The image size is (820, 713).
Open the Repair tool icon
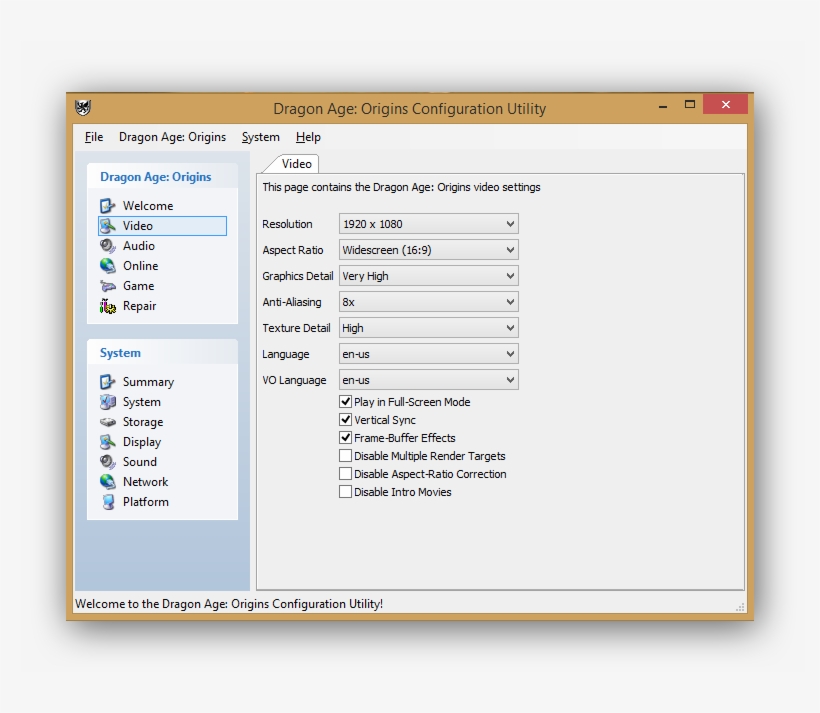point(108,306)
